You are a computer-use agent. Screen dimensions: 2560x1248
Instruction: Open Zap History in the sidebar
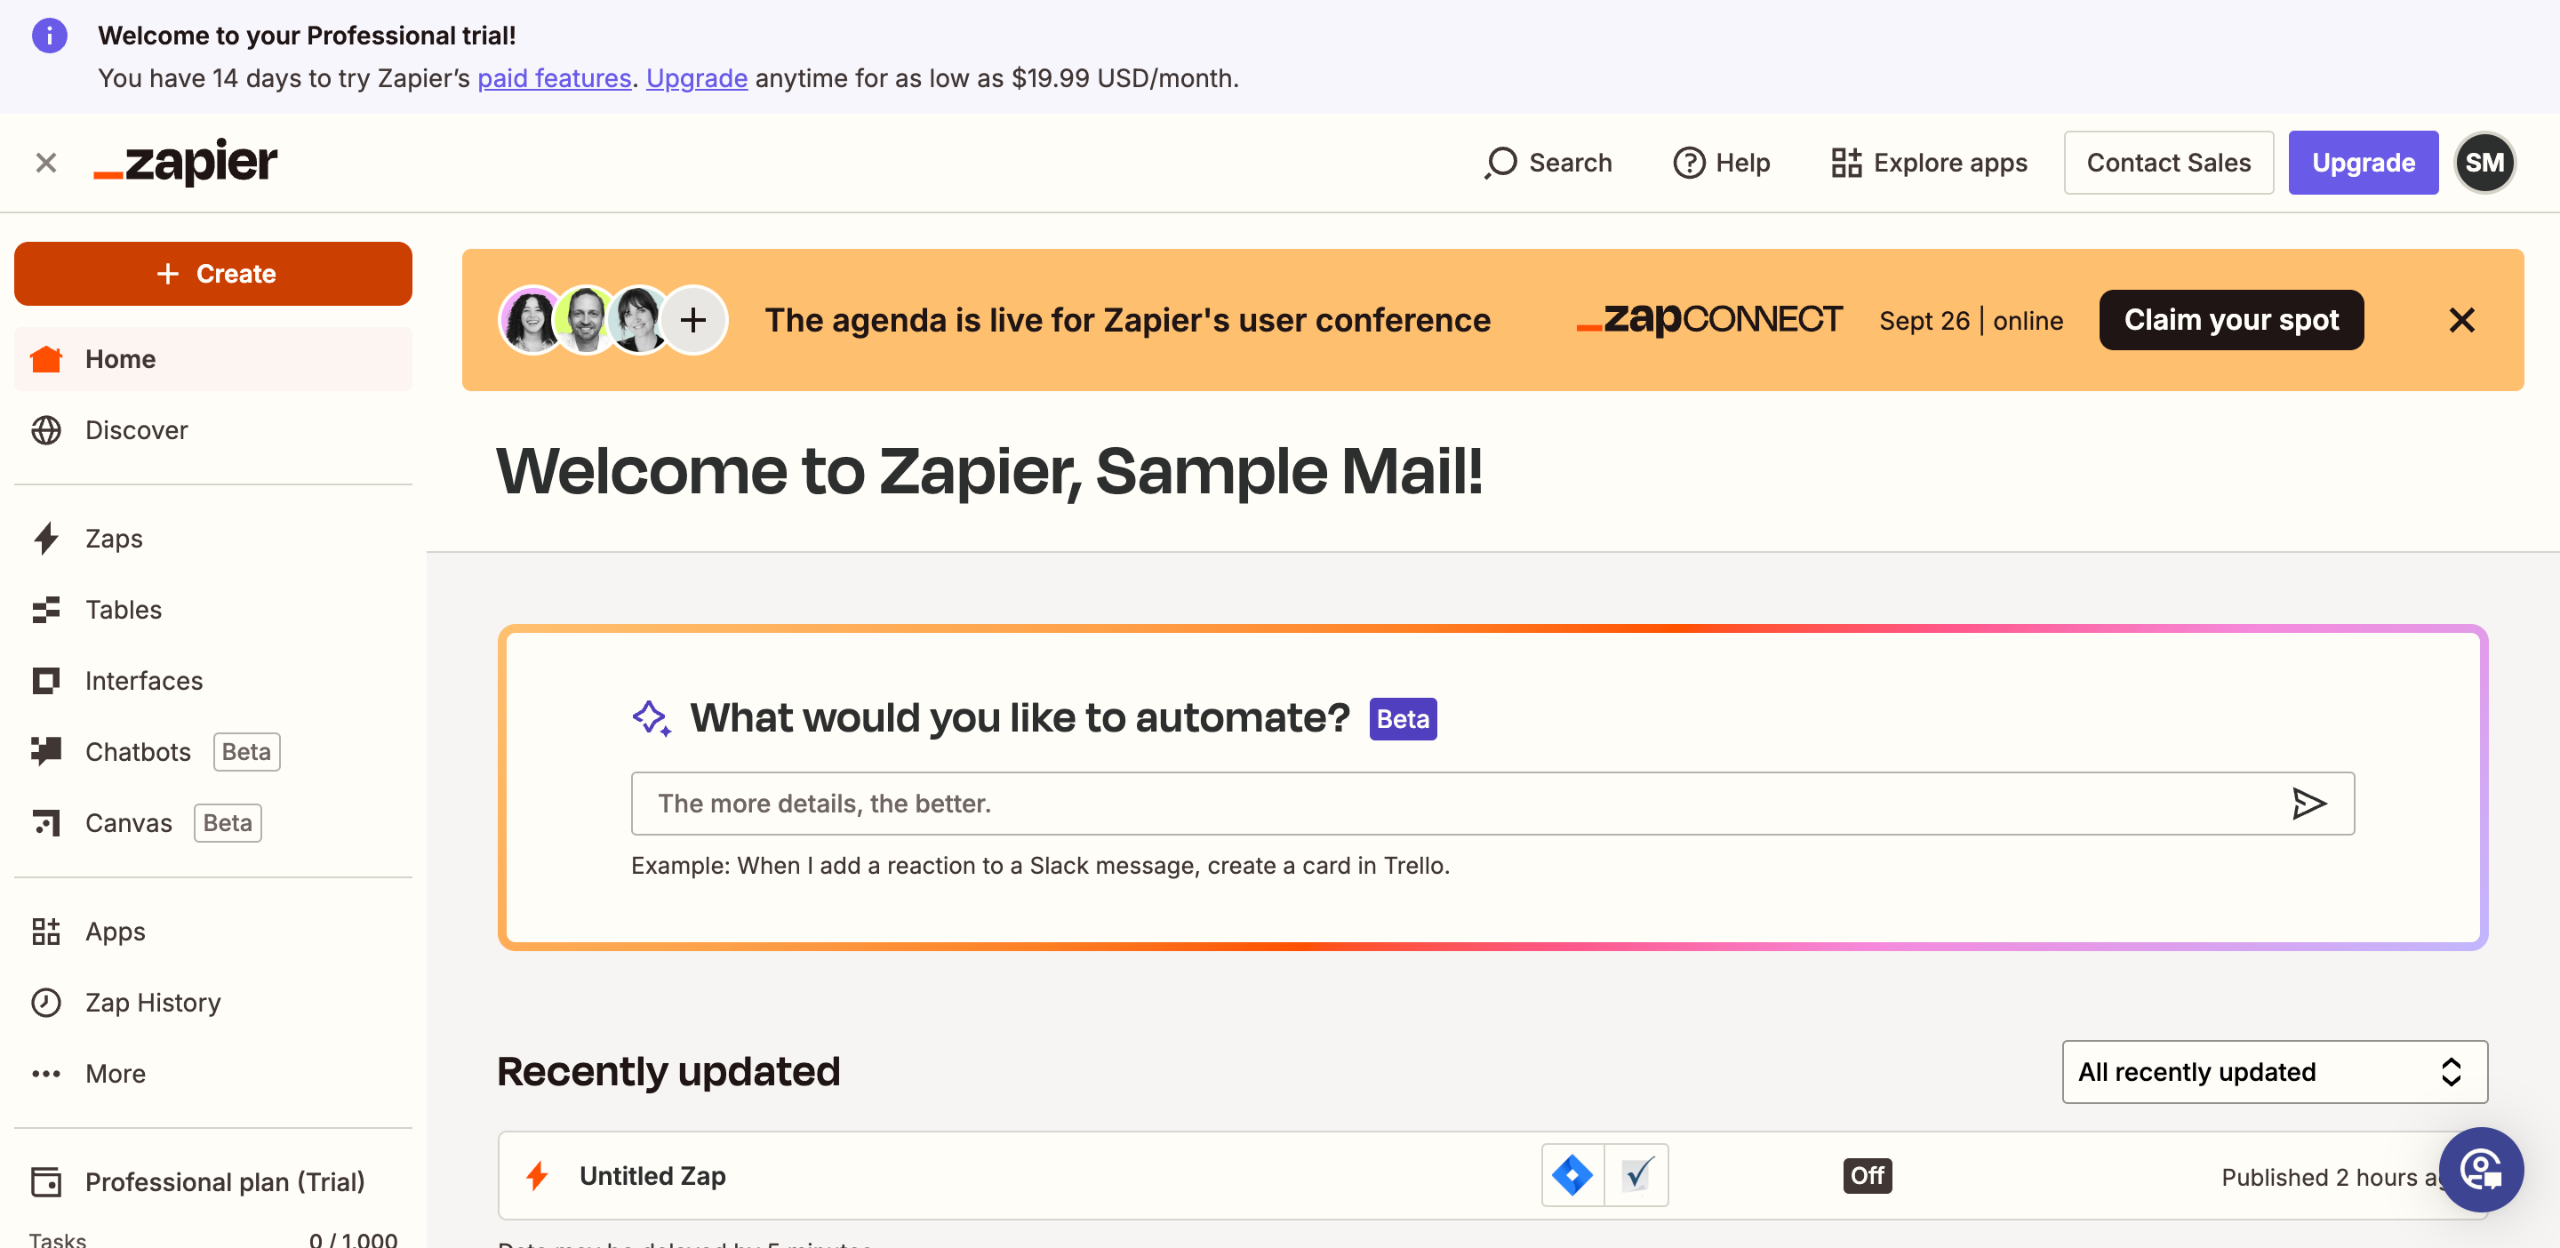coord(152,1003)
